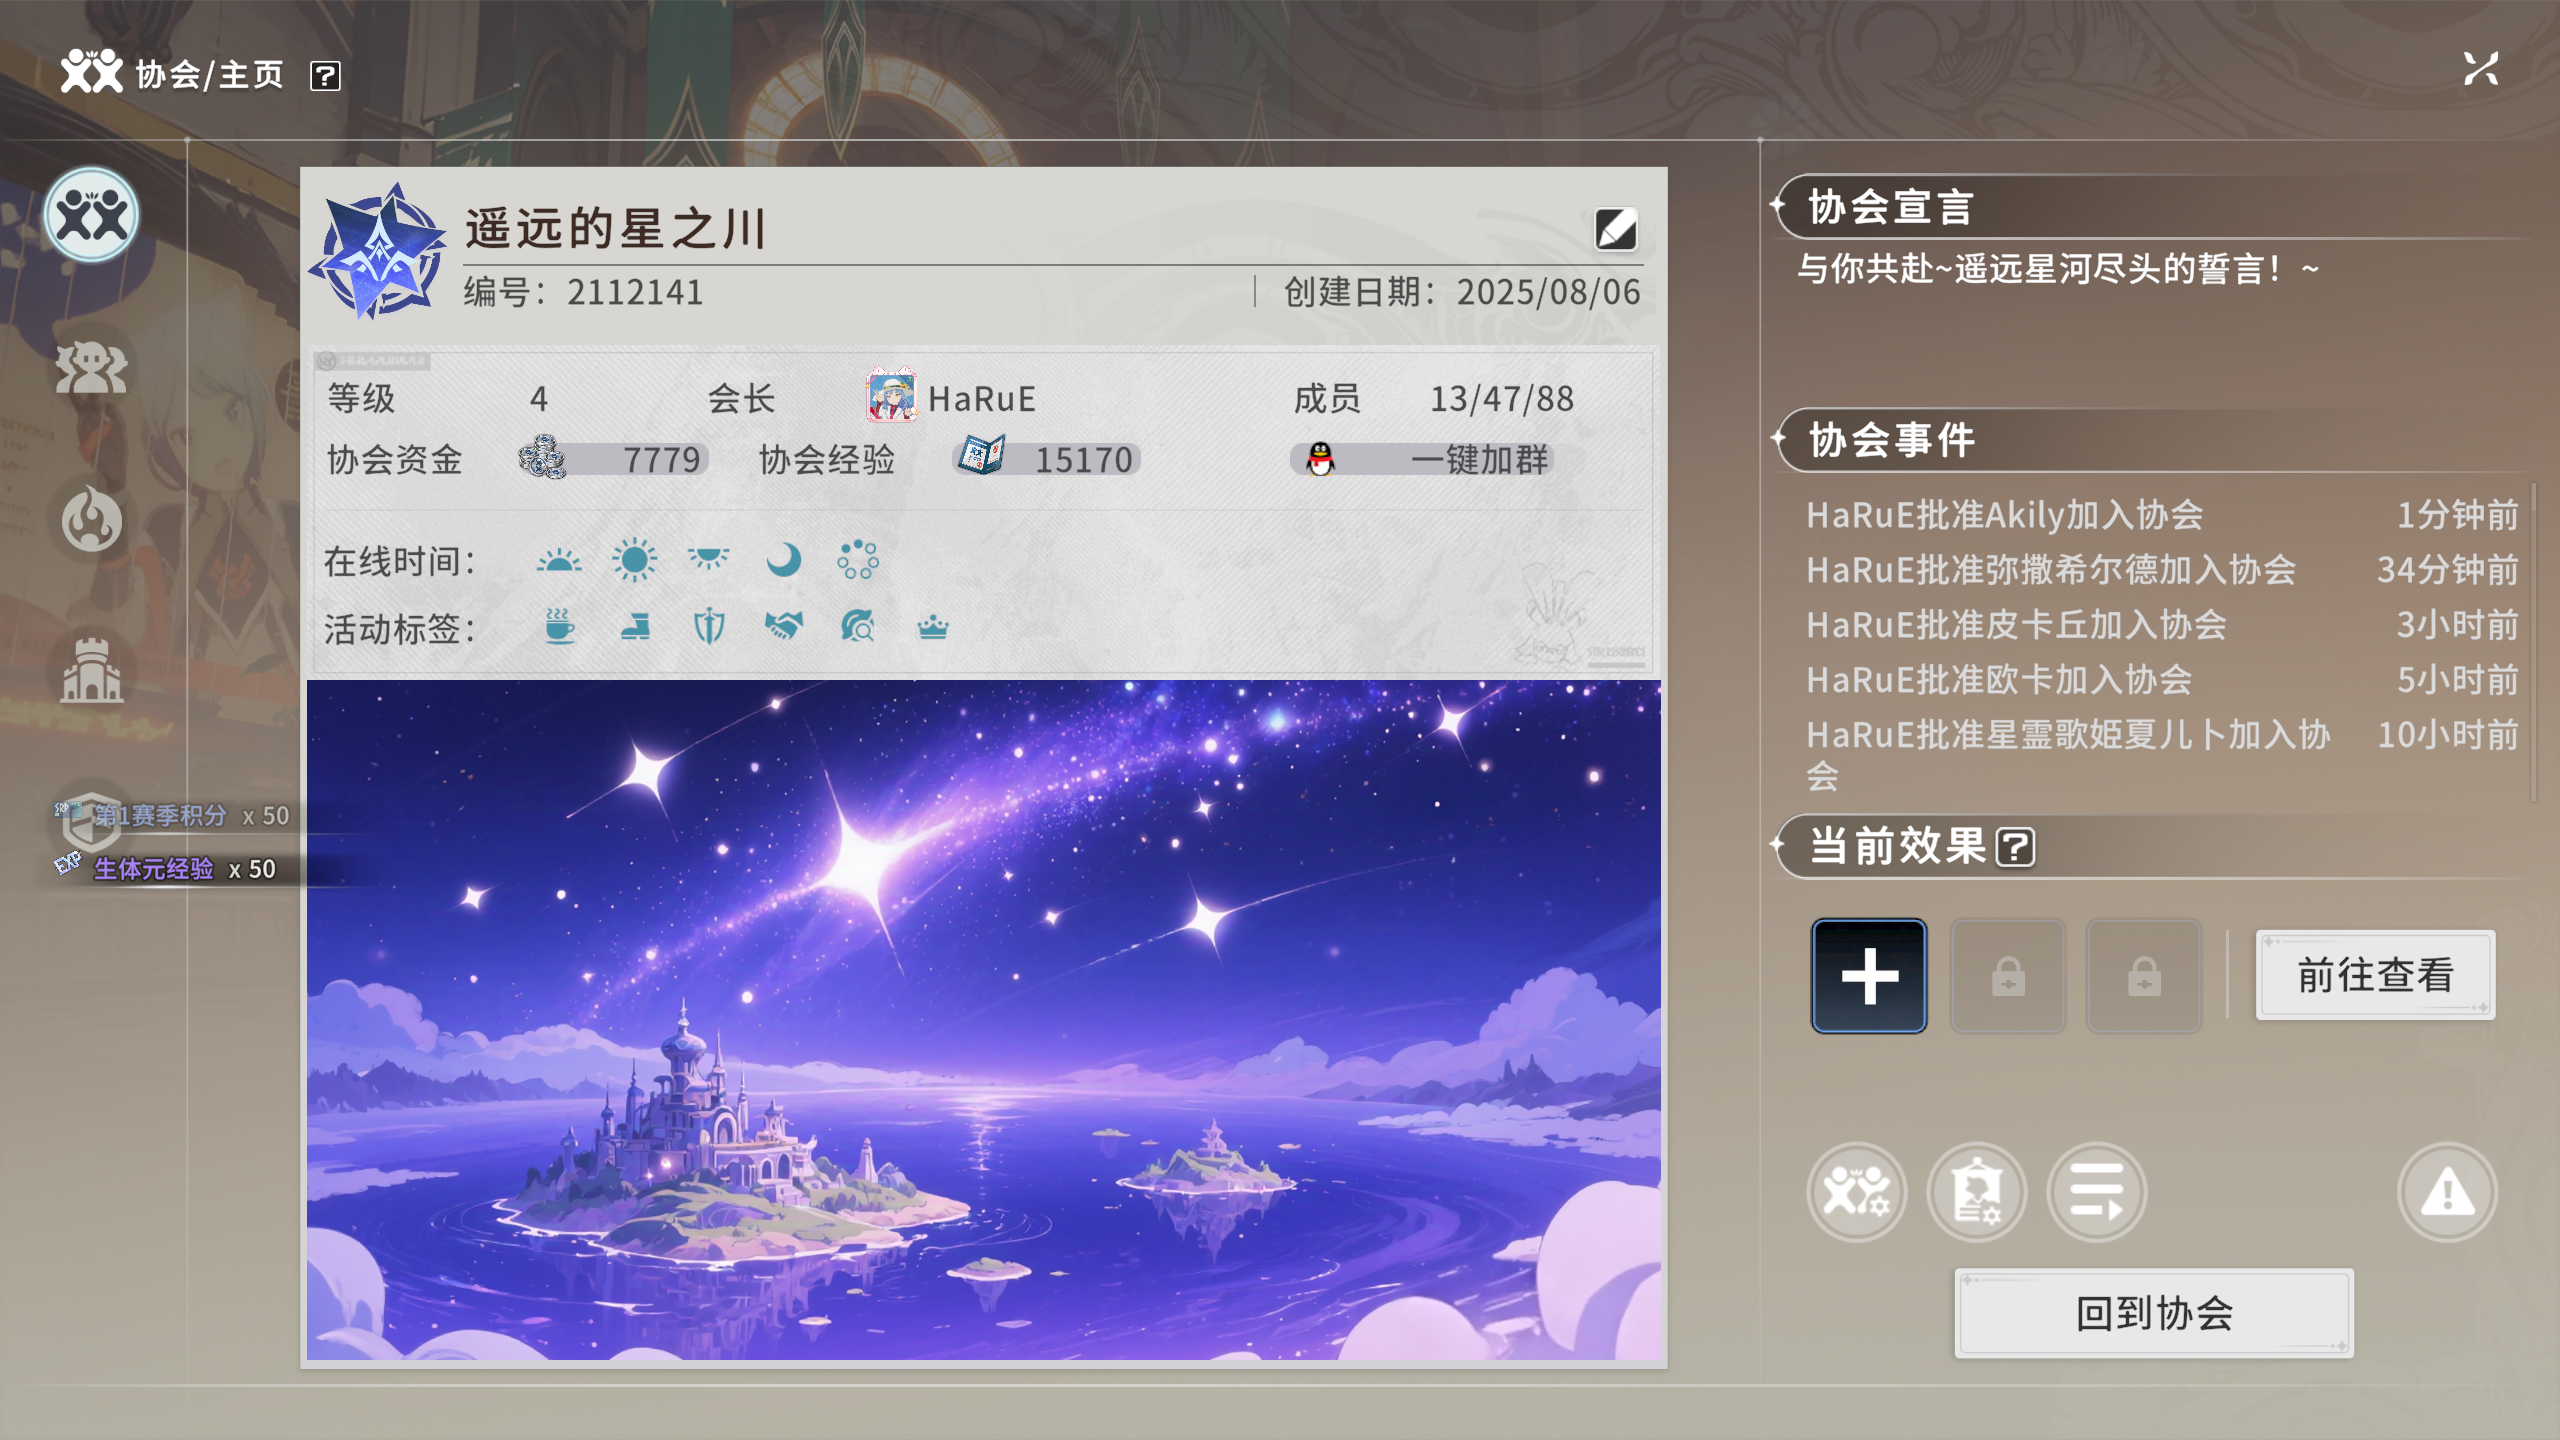Select the guild home sidebar icon
This screenshot has height=1440, width=2560.
91,216
